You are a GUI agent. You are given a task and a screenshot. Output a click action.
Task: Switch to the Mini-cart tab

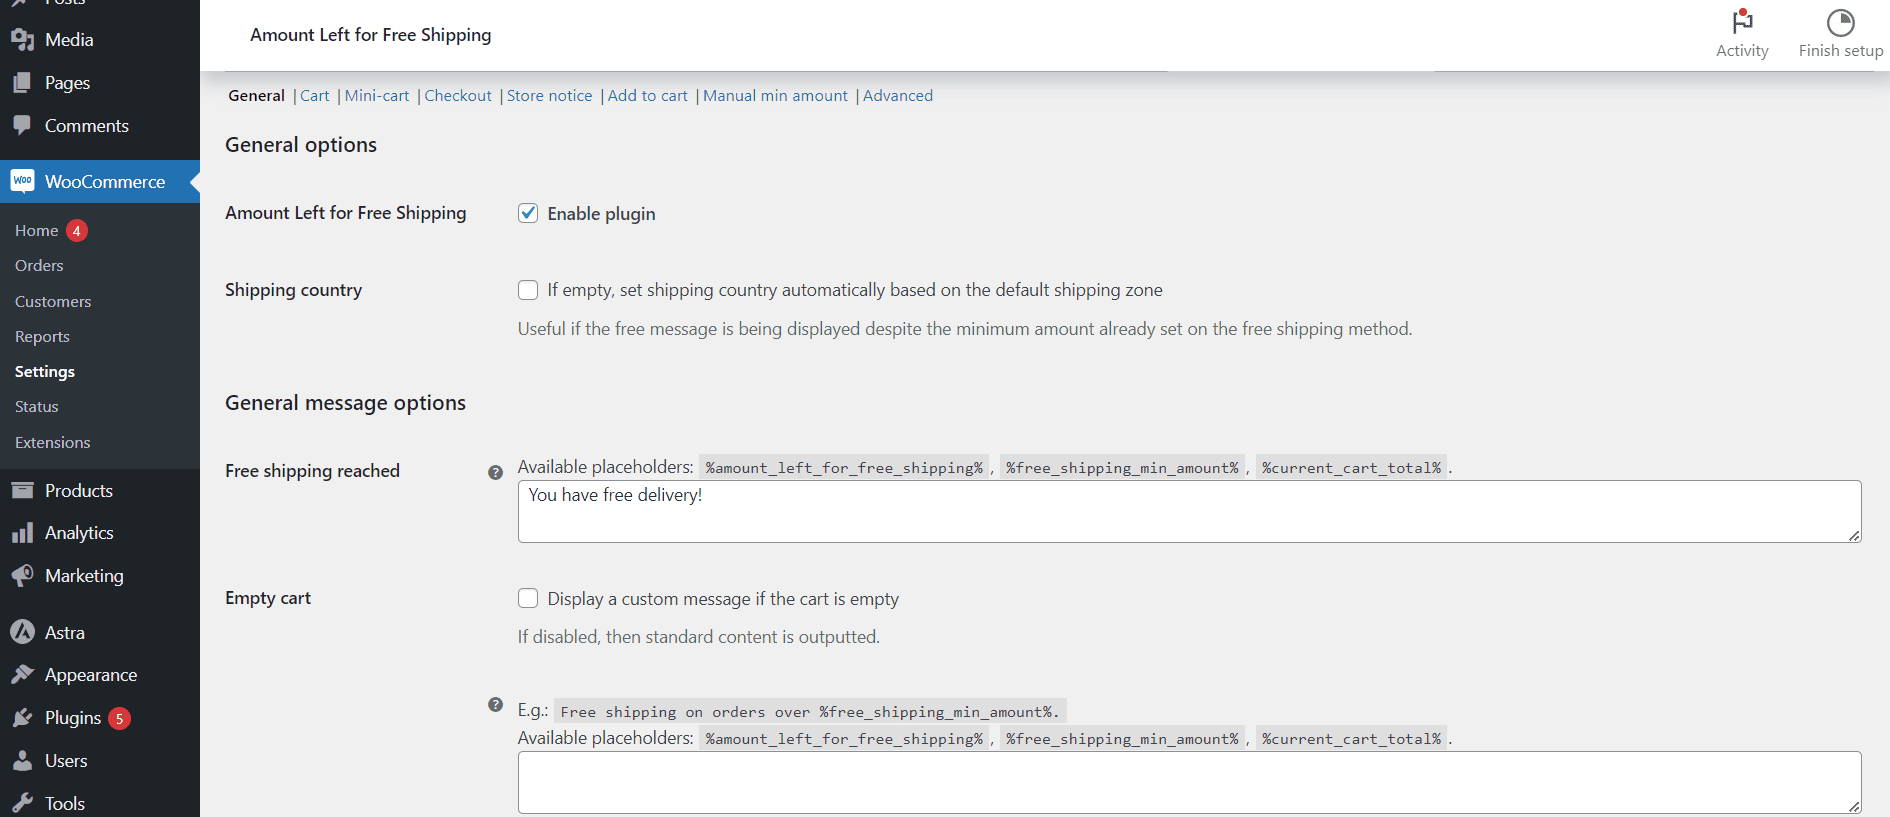[377, 96]
